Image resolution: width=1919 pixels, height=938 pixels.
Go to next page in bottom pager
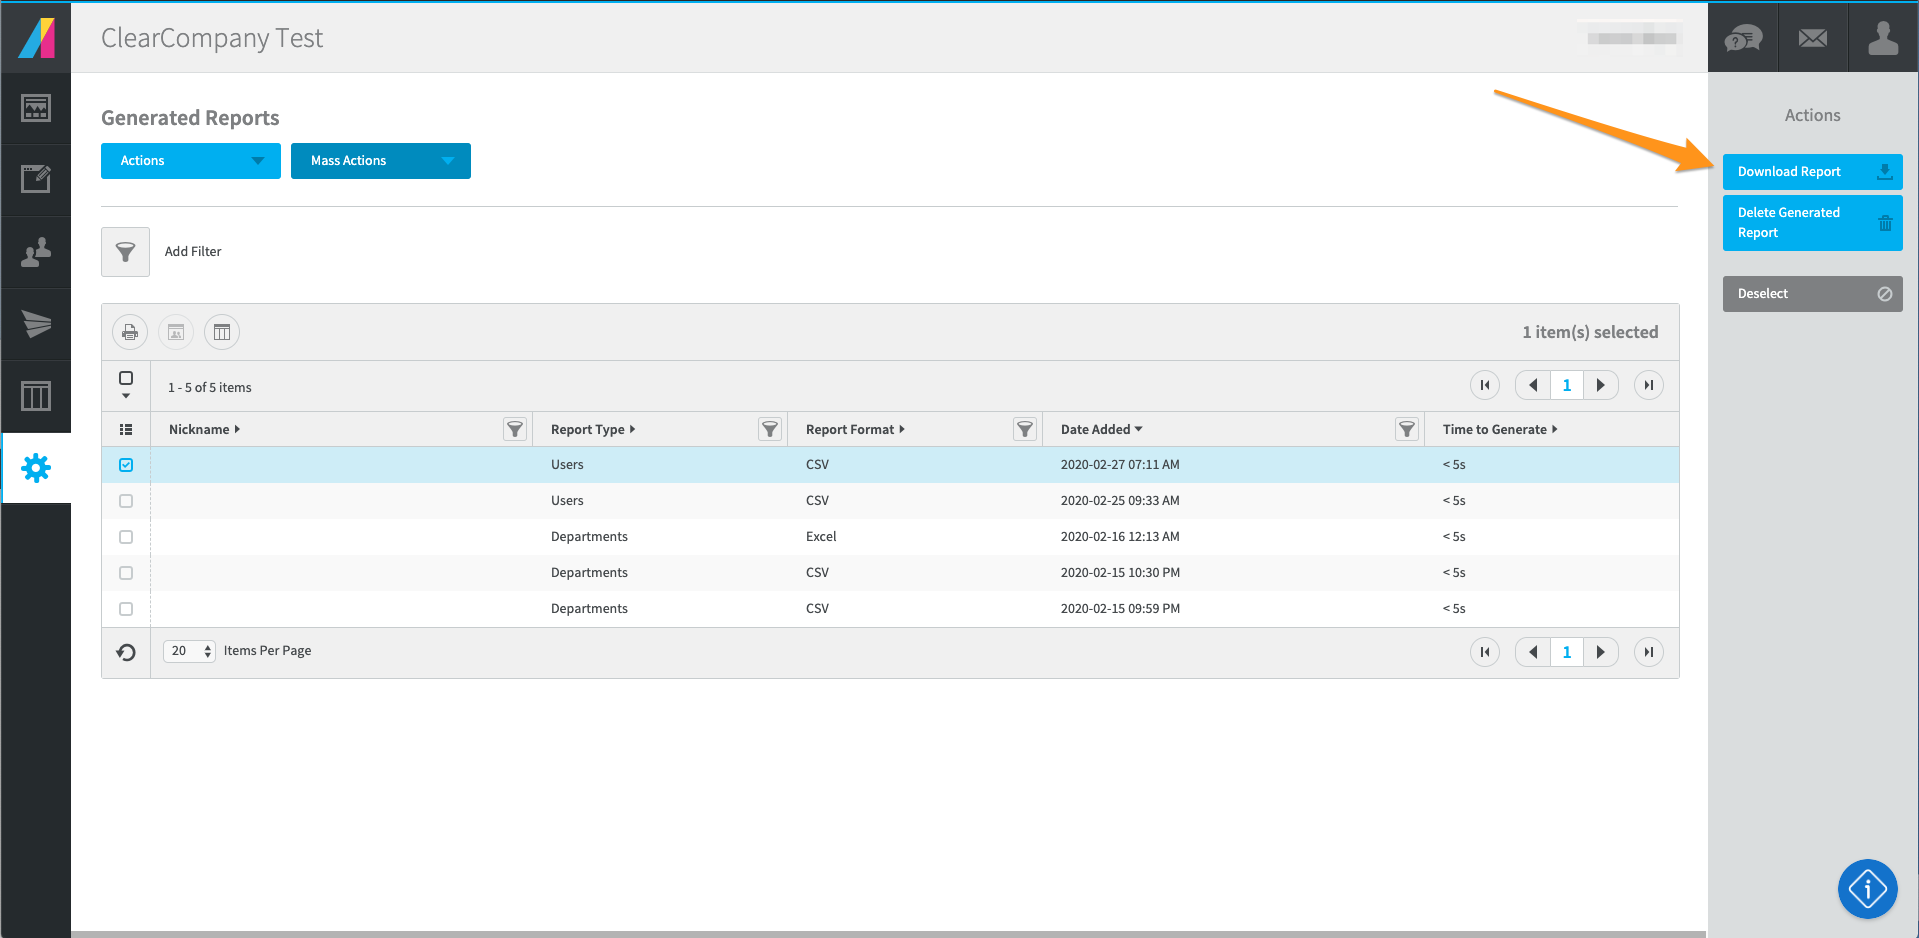pyautogui.click(x=1601, y=652)
